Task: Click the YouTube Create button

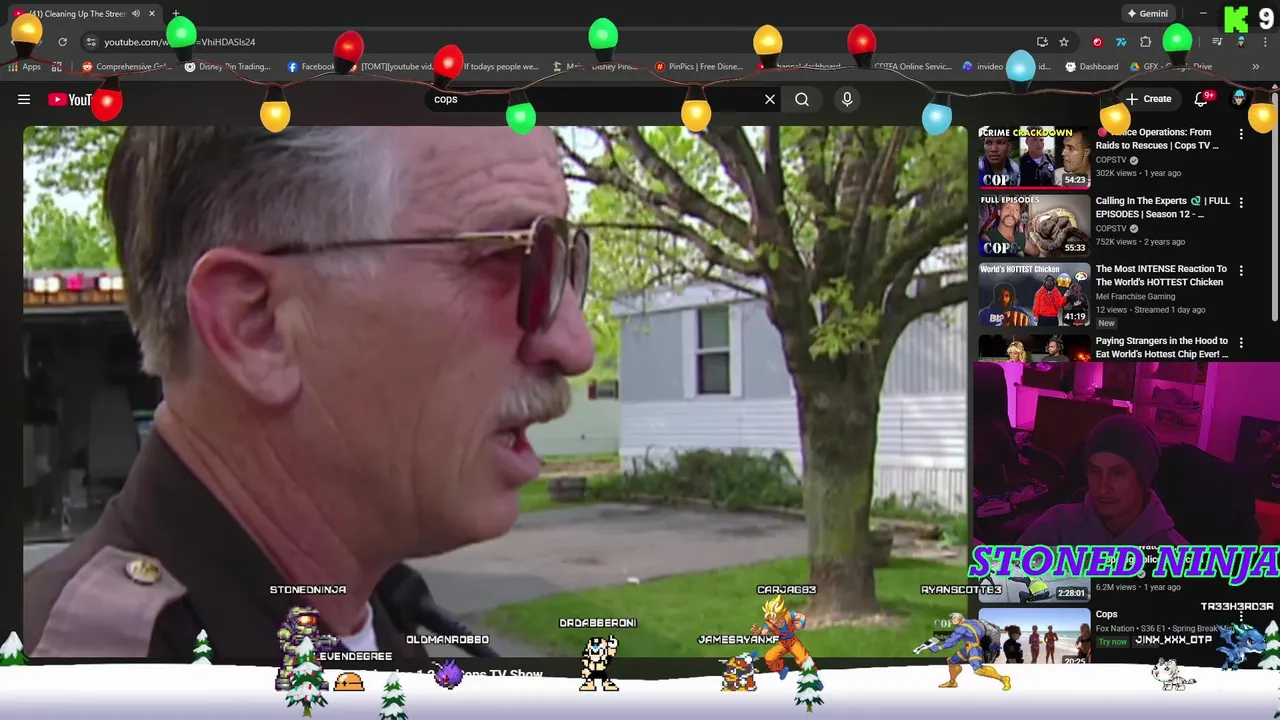Action: 1148,99
